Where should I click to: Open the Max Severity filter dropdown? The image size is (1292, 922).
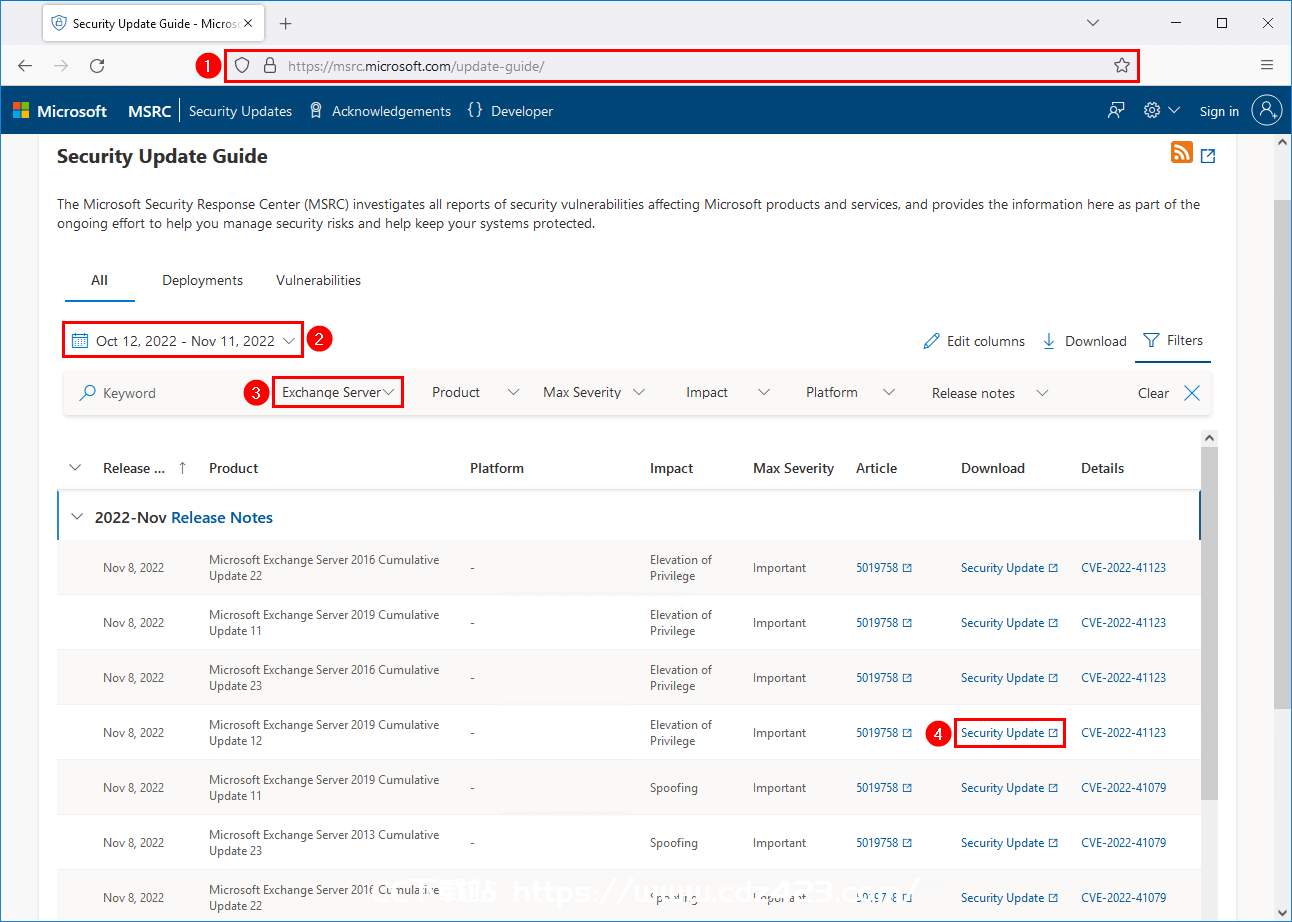pyautogui.click(x=594, y=393)
